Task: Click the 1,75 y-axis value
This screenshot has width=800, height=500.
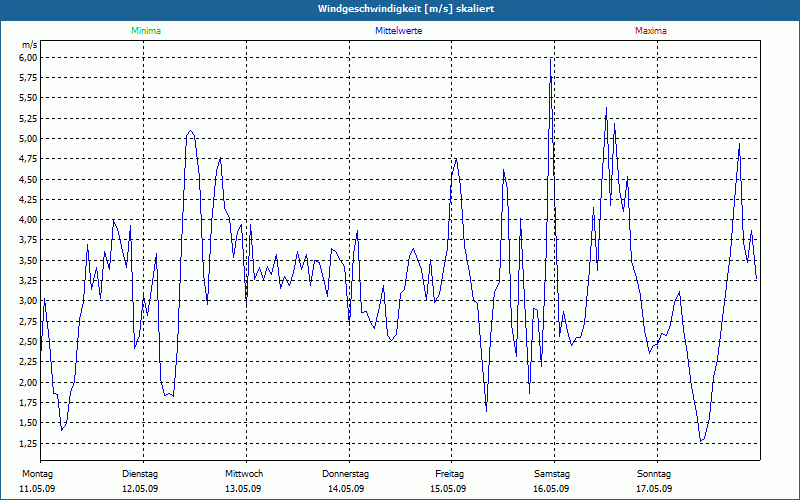Action: [x=28, y=403]
